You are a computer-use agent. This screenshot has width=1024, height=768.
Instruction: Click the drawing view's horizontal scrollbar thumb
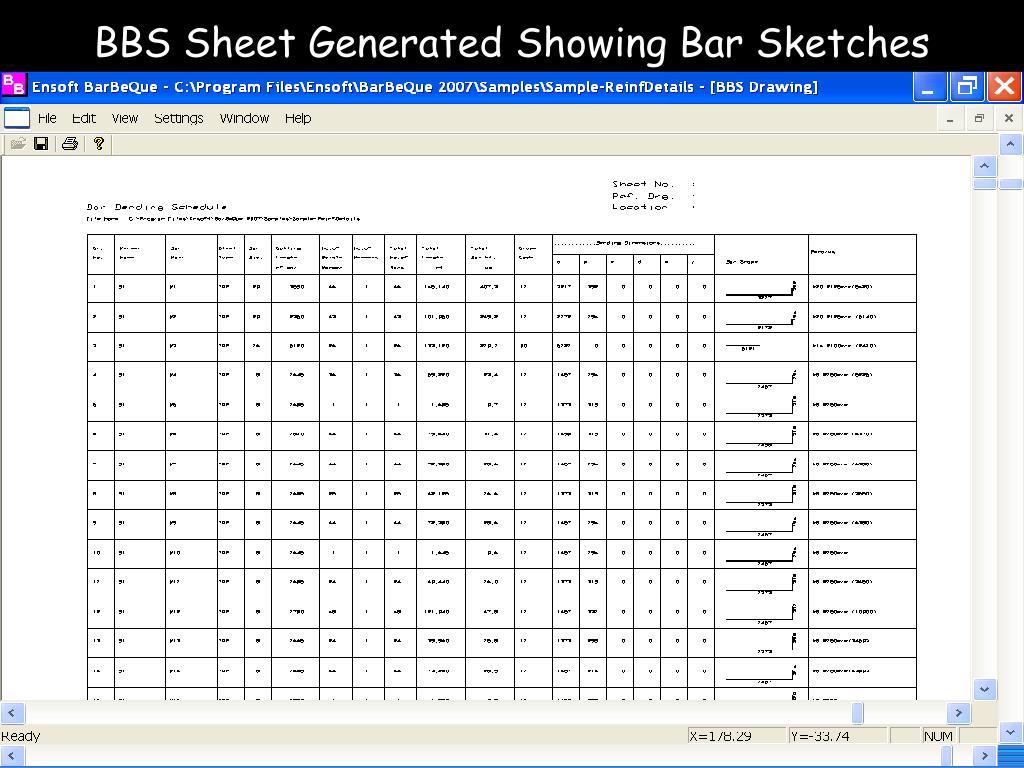pyautogui.click(x=857, y=713)
